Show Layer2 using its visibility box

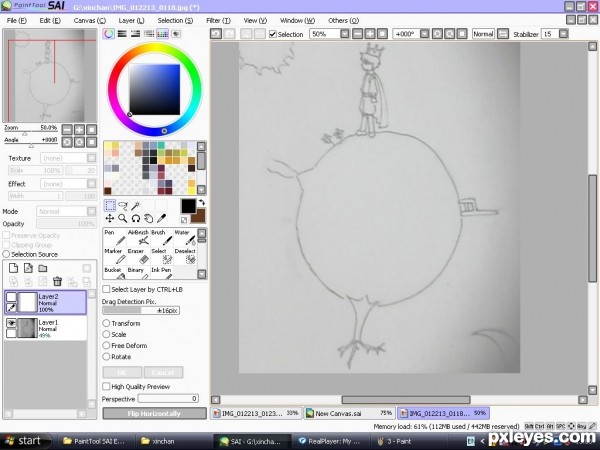pos(11,297)
